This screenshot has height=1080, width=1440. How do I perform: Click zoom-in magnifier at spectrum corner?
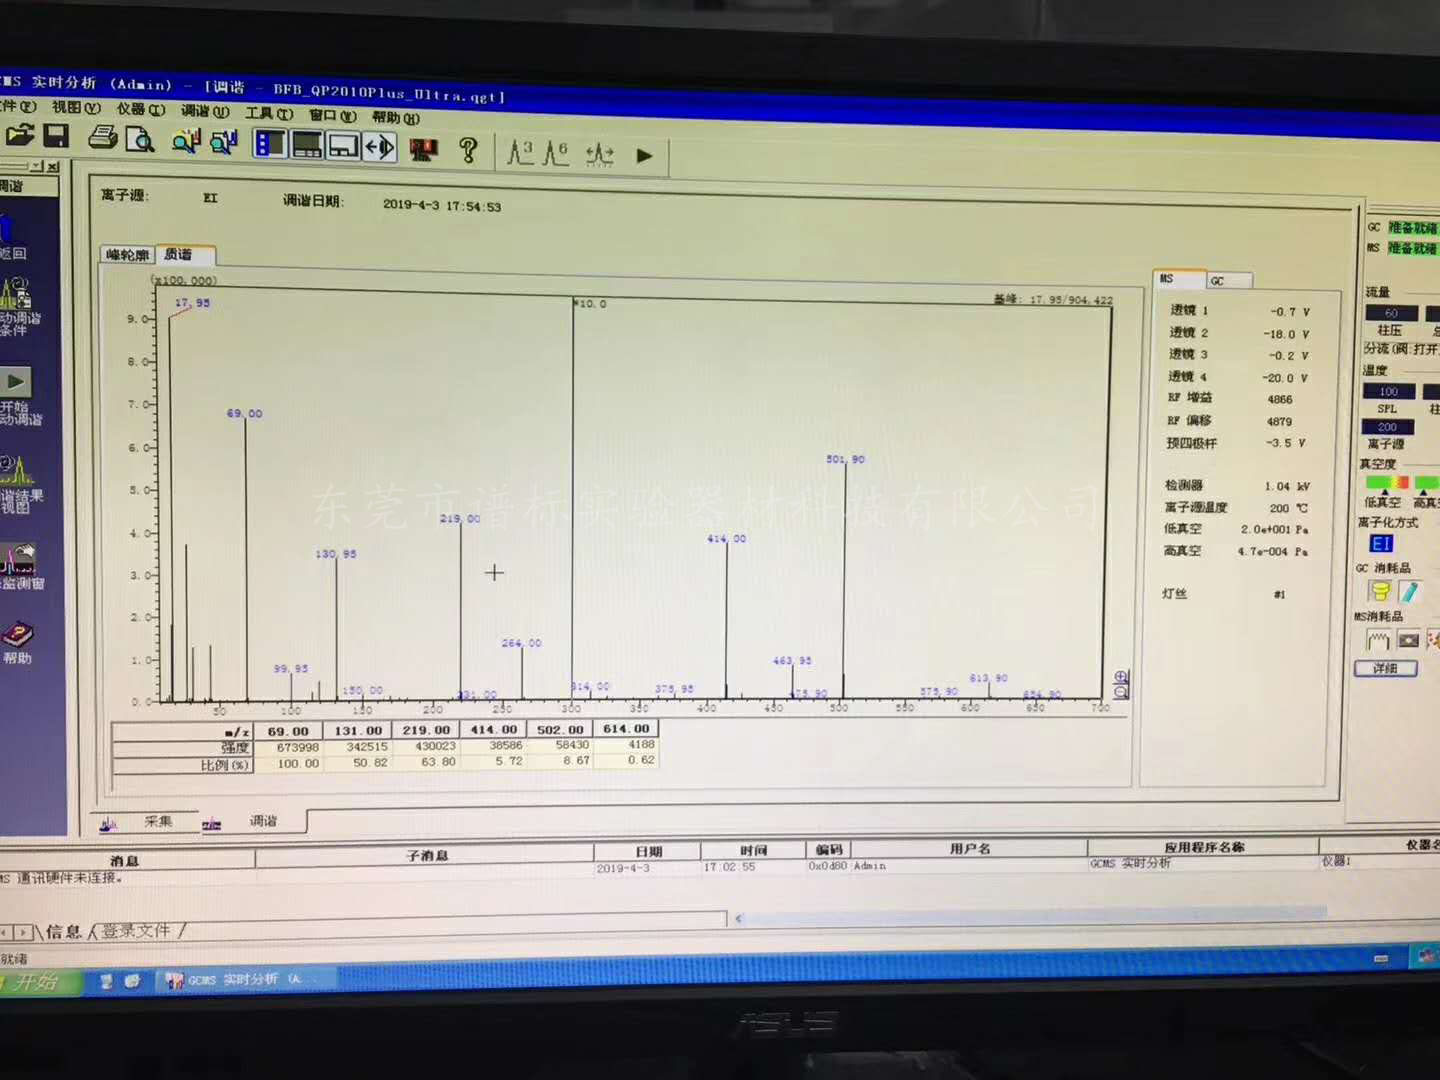[1121, 677]
